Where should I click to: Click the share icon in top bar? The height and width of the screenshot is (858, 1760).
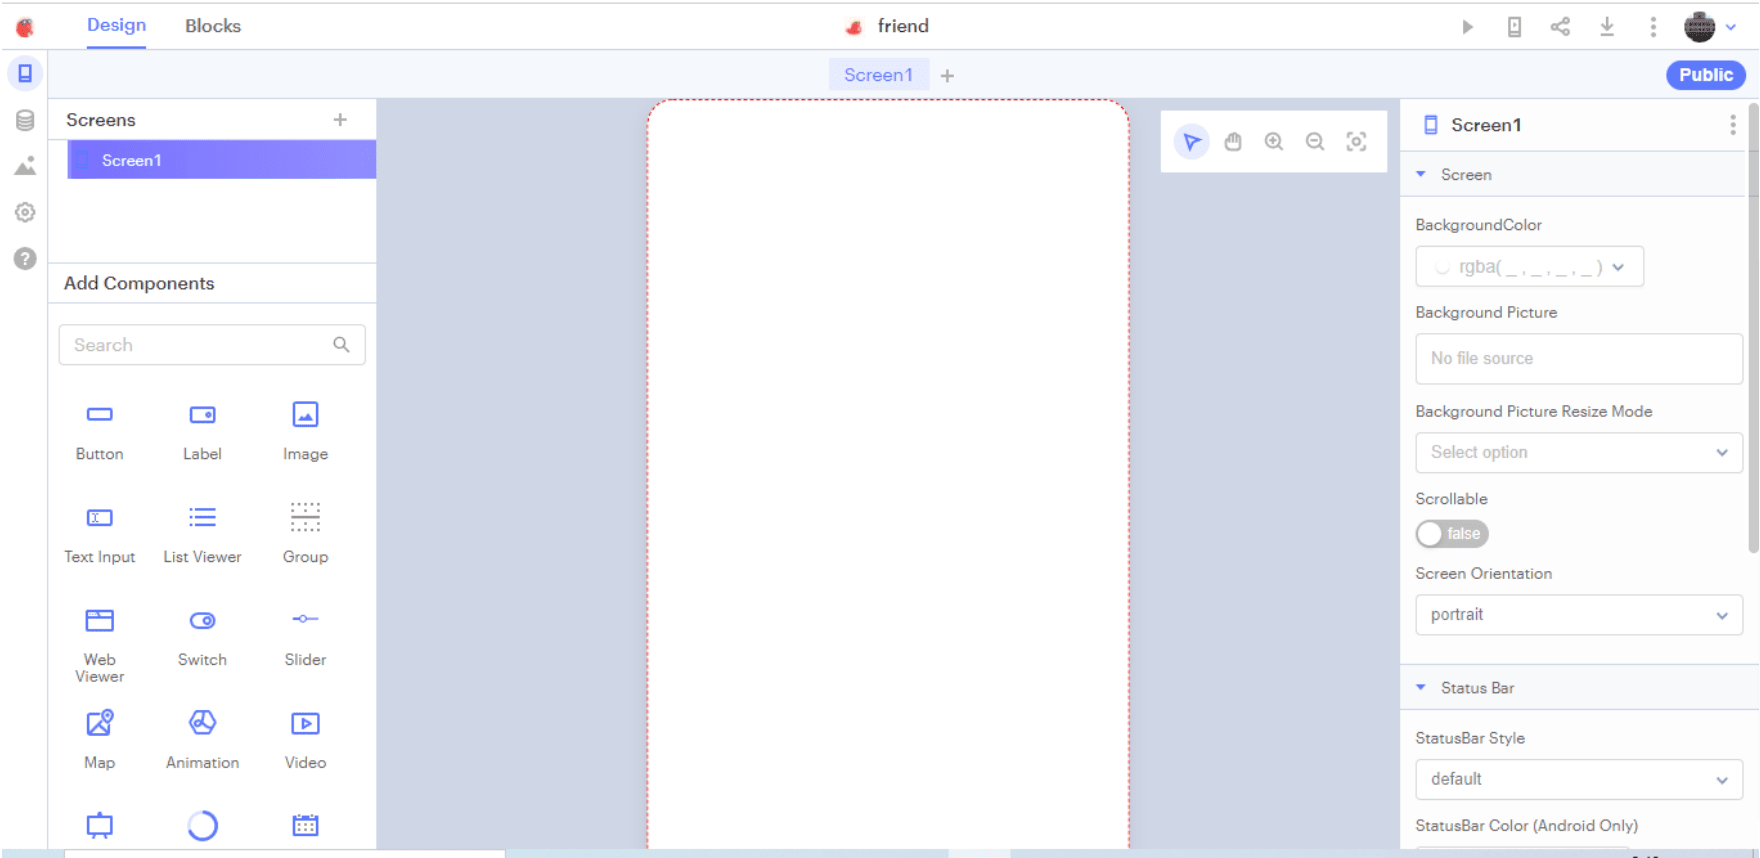tap(1560, 27)
